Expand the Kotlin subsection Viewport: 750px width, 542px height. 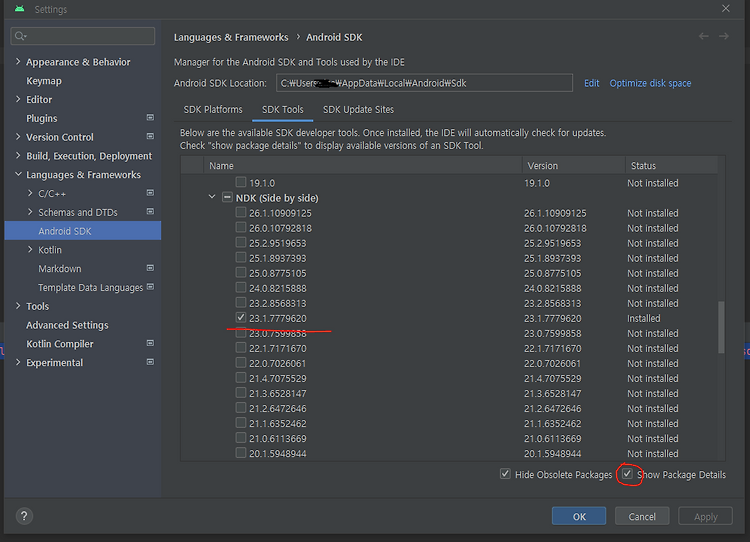[x=30, y=249]
